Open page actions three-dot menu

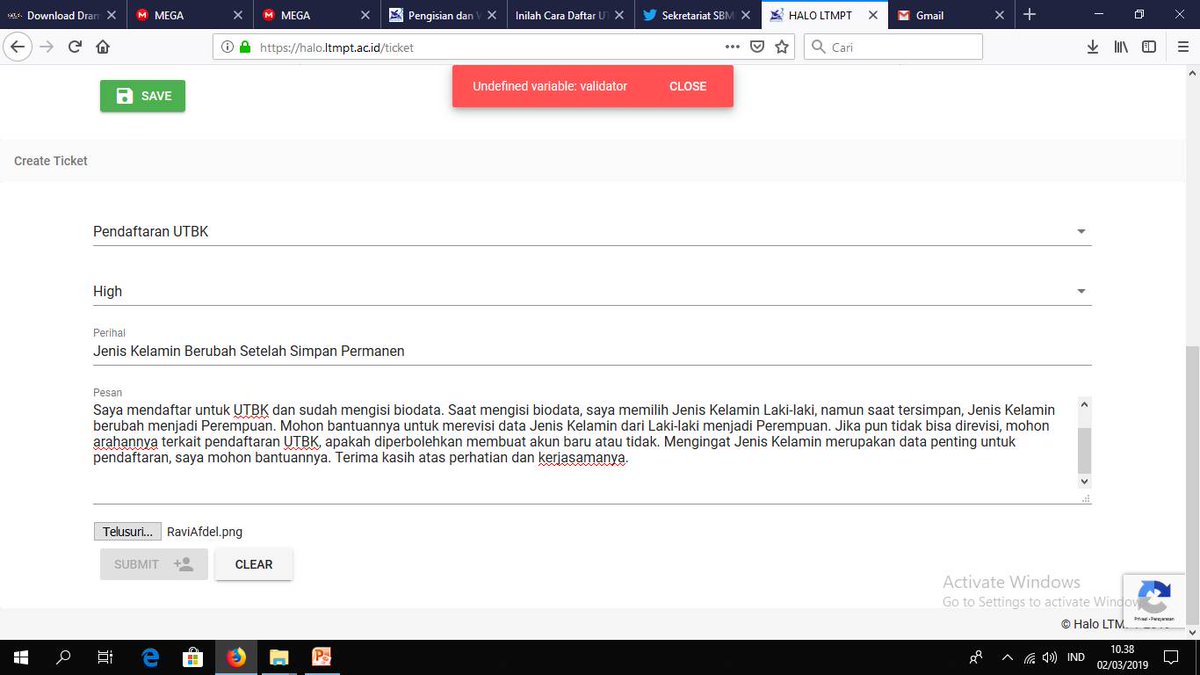point(732,47)
